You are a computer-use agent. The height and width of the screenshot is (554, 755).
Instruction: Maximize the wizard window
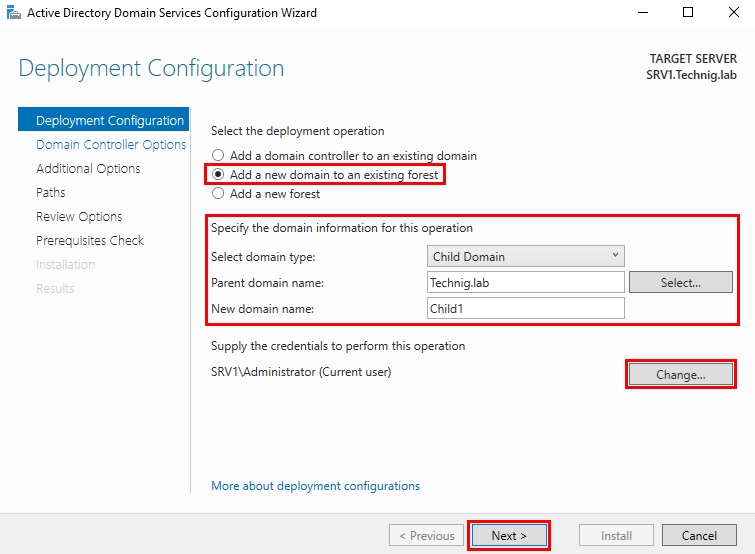click(x=687, y=13)
